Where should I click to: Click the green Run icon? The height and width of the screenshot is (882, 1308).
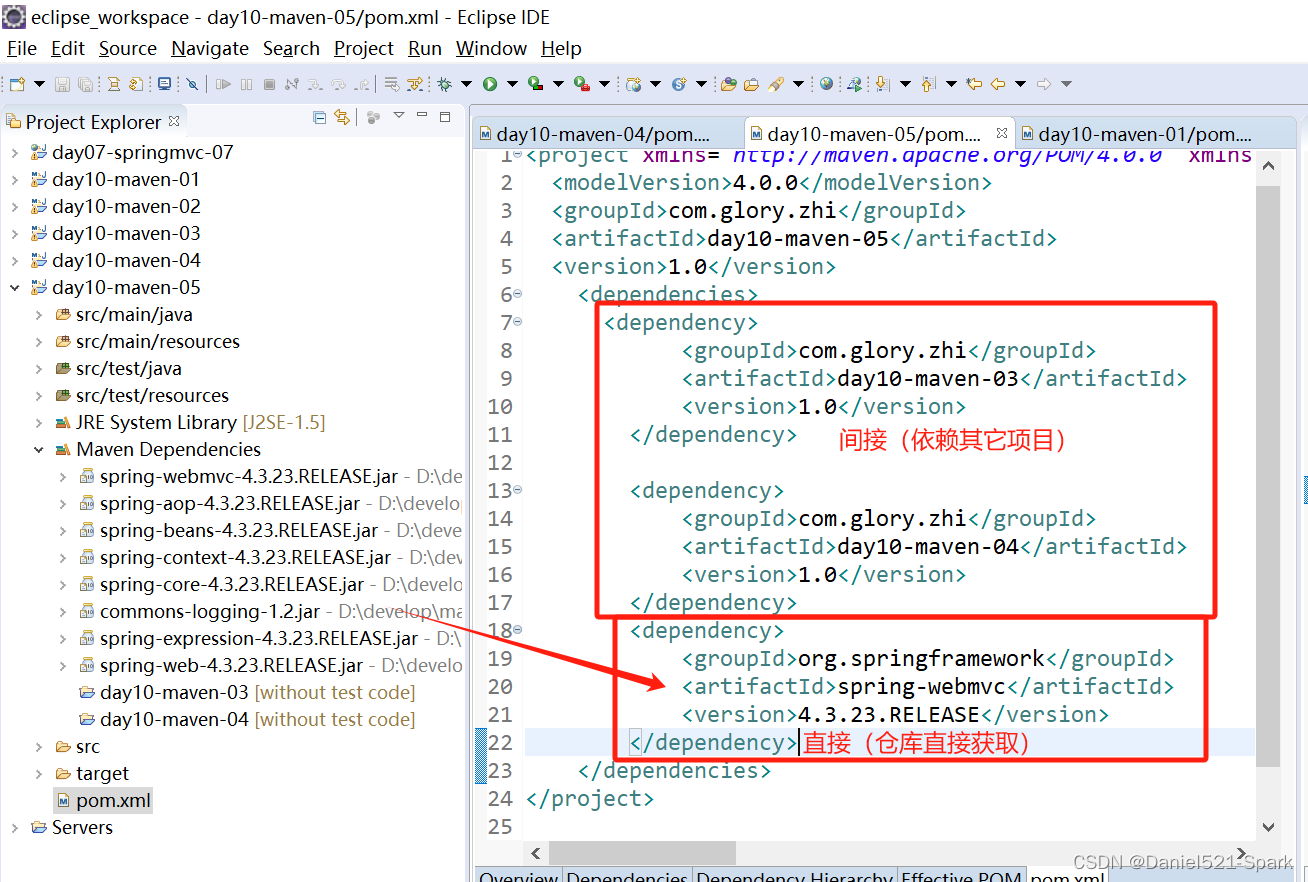[490, 84]
